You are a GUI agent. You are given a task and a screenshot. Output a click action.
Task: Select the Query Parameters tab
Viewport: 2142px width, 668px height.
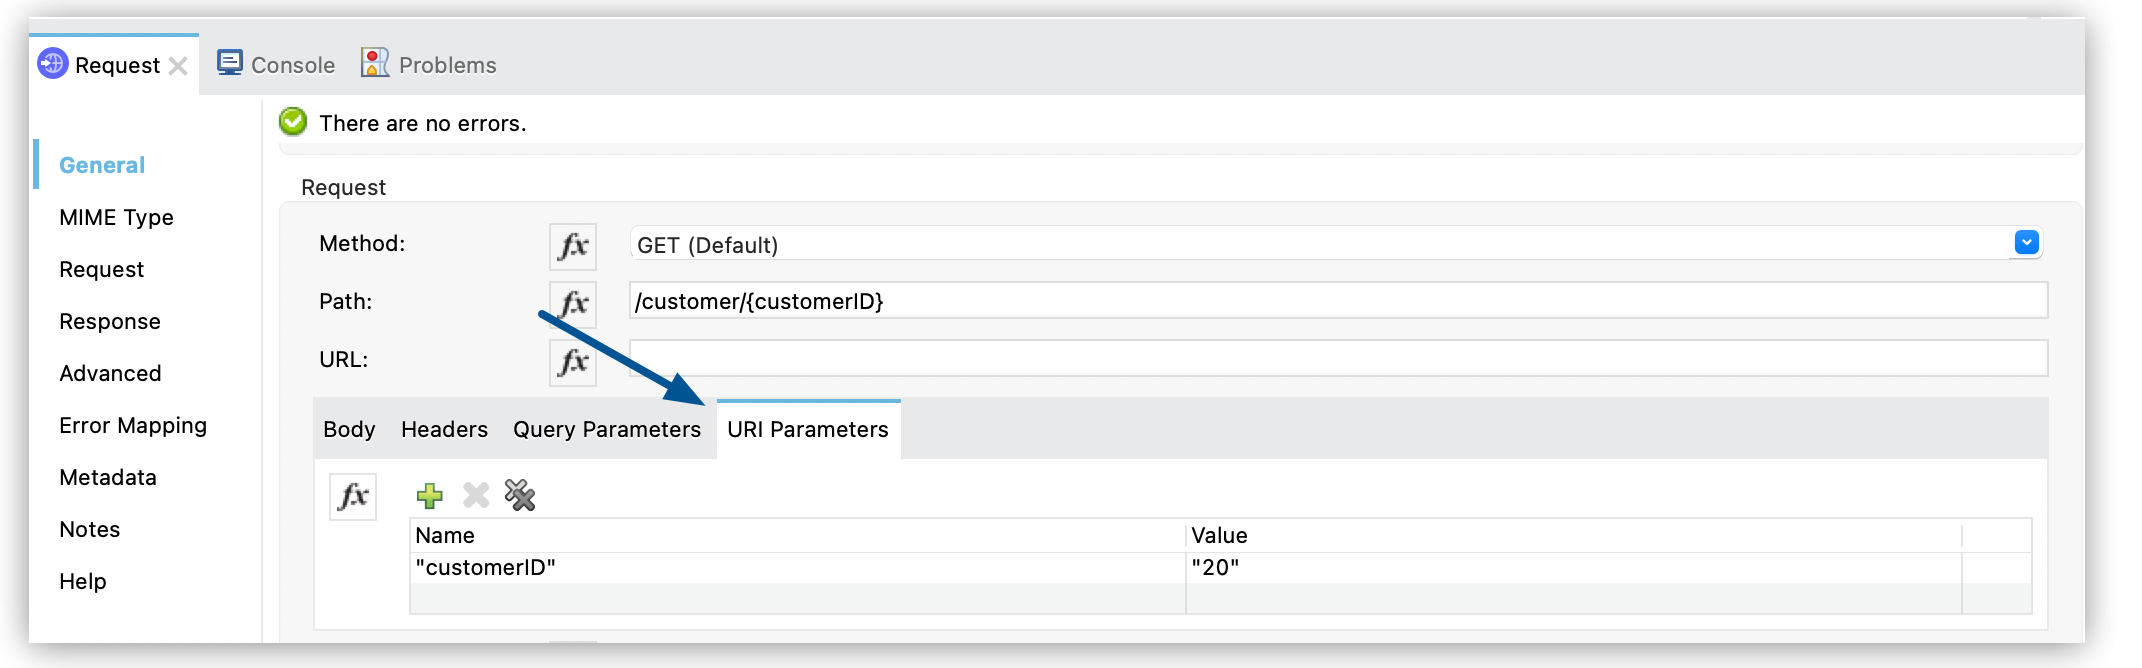tap(607, 429)
